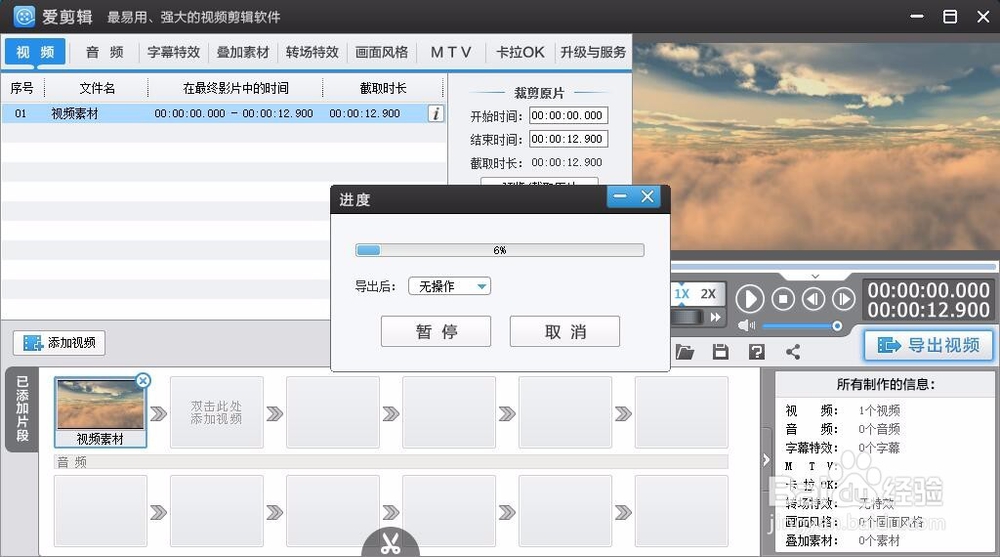Step to next frame button
Screen dimensions: 1000x557
point(843,299)
